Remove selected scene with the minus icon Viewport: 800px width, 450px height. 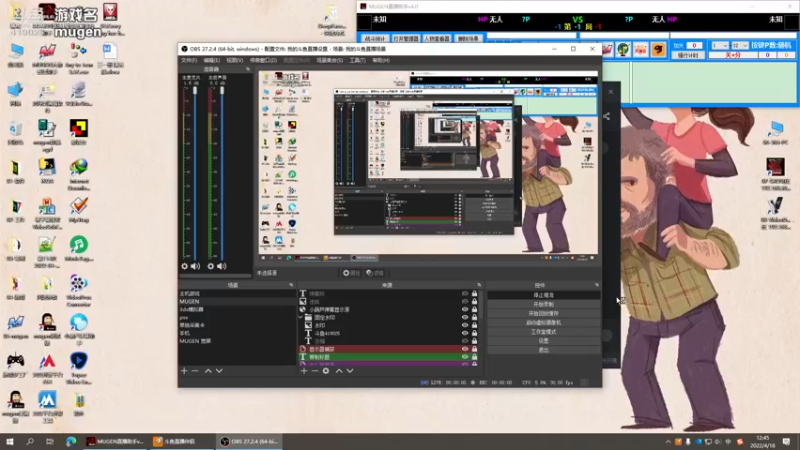195,371
